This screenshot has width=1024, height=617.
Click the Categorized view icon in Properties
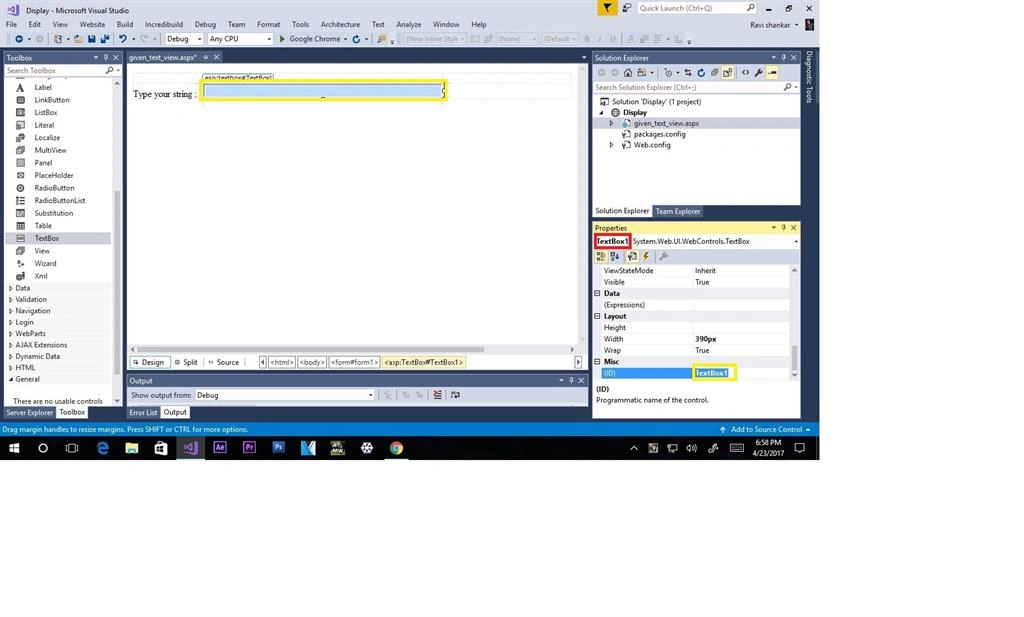(x=601, y=257)
